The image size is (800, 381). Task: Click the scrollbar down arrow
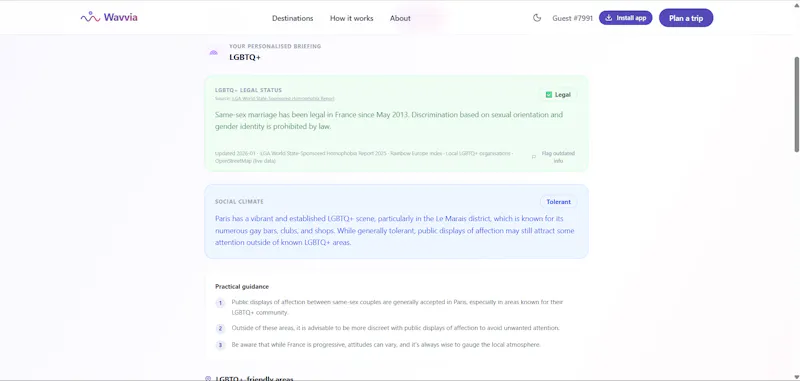pos(796,377)
